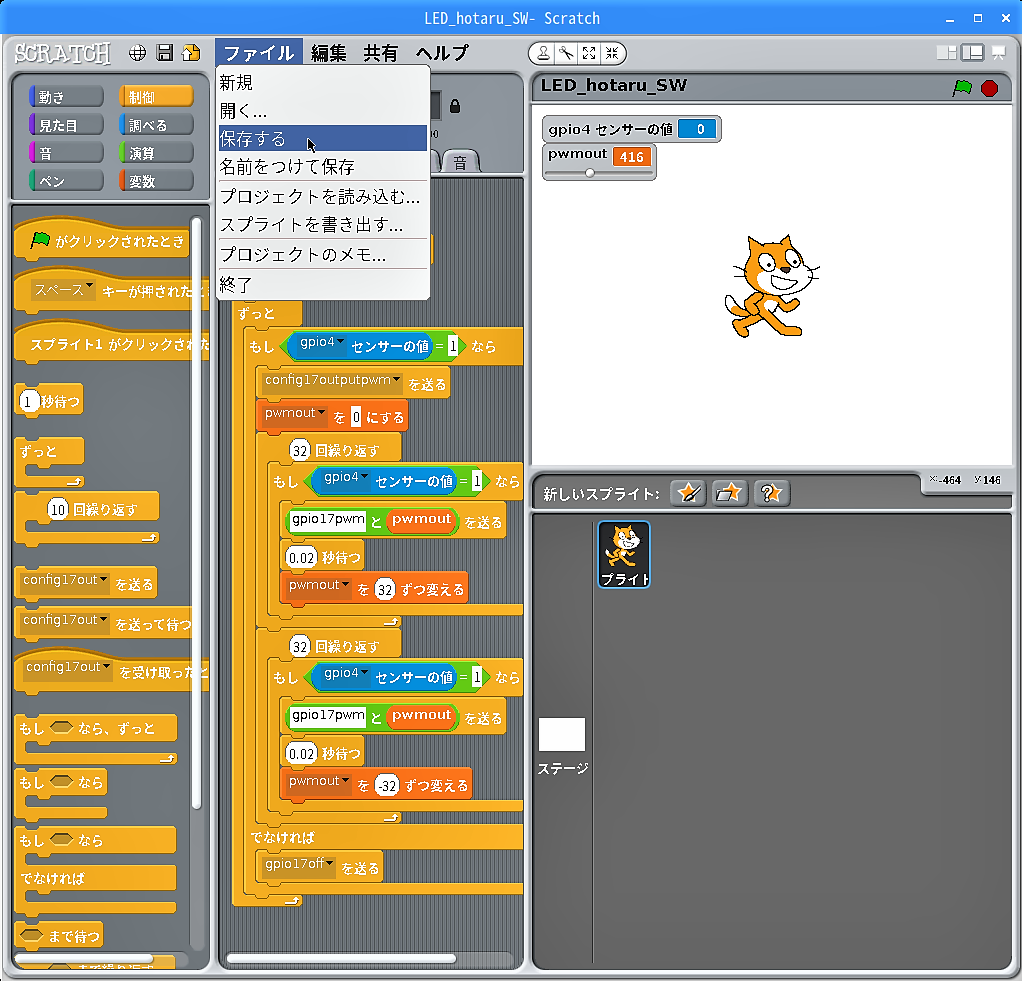Click the floppy disk save icon
This screenshot has width=1022, height=981.
(x=165, y=53)
